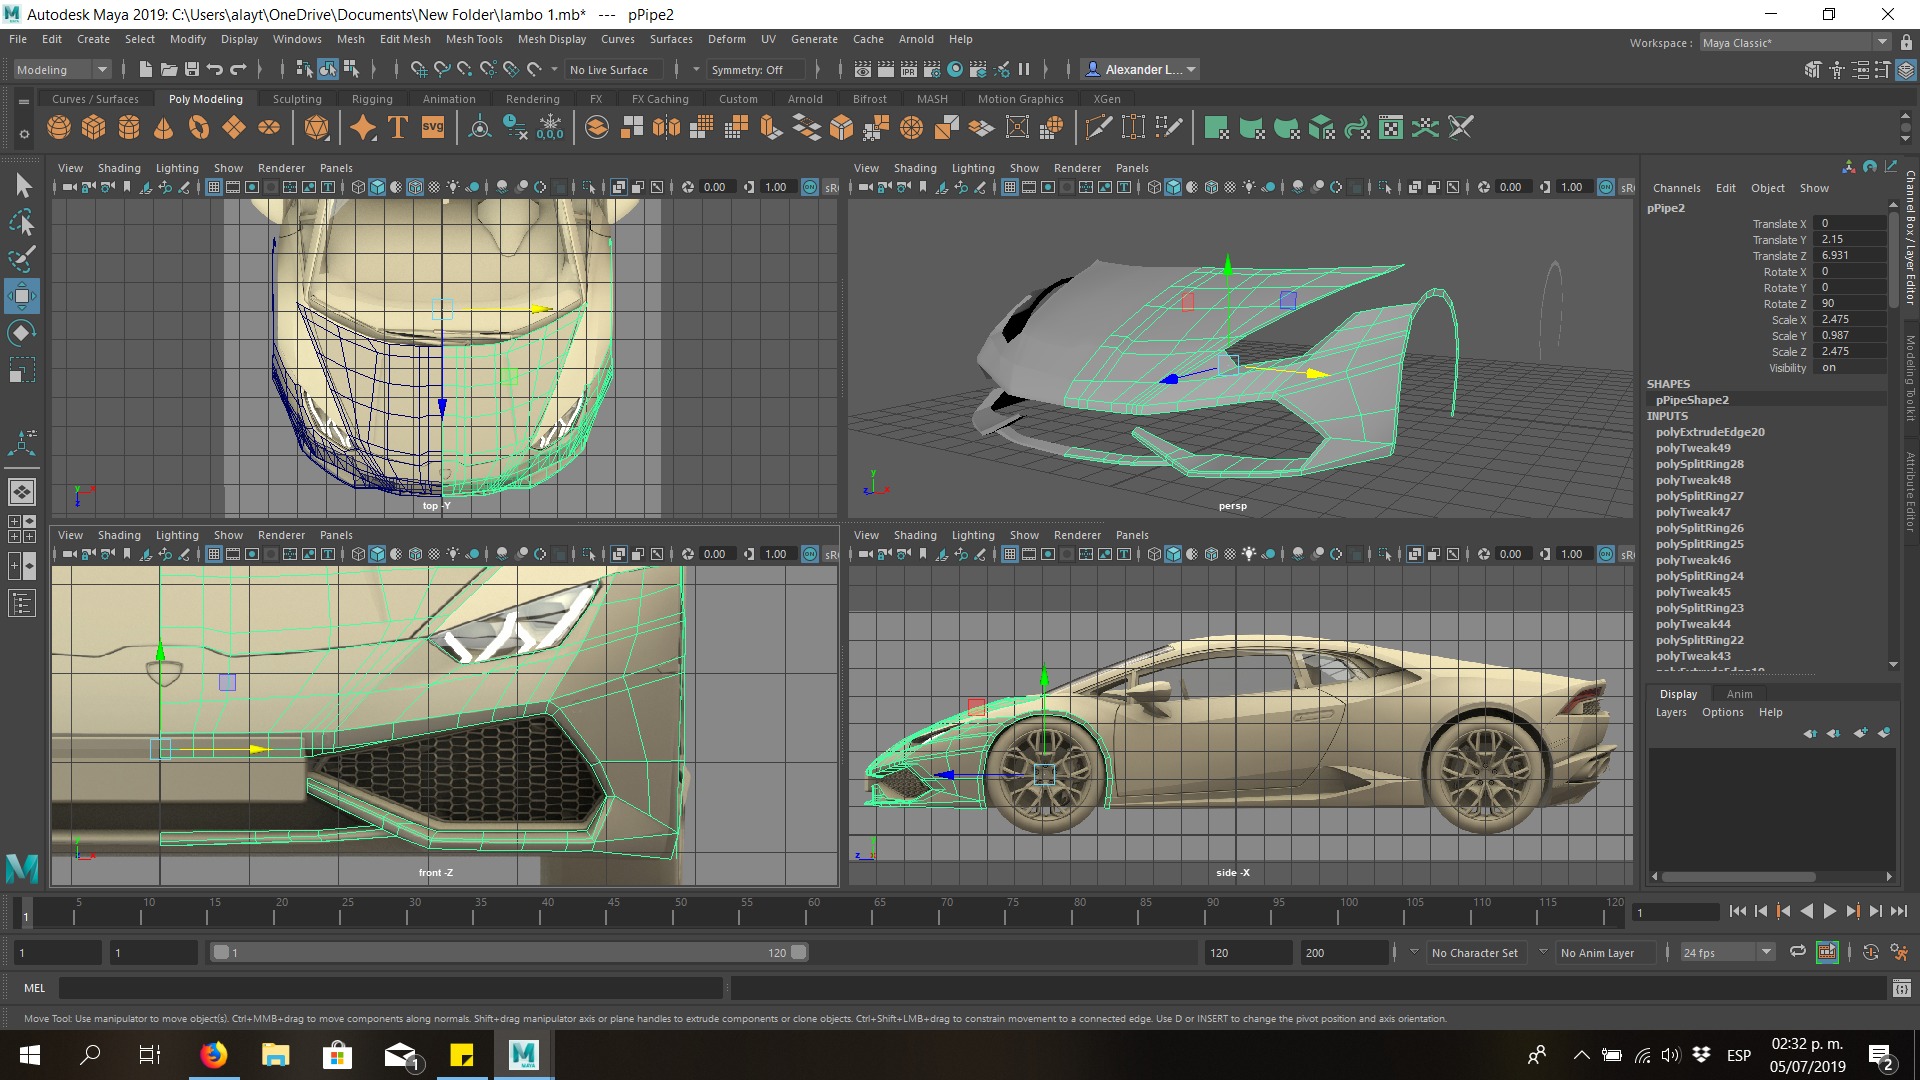1920x1080 pixels.
Task: Toggle the auto keyframe button
Action: tap(1871, 952)
